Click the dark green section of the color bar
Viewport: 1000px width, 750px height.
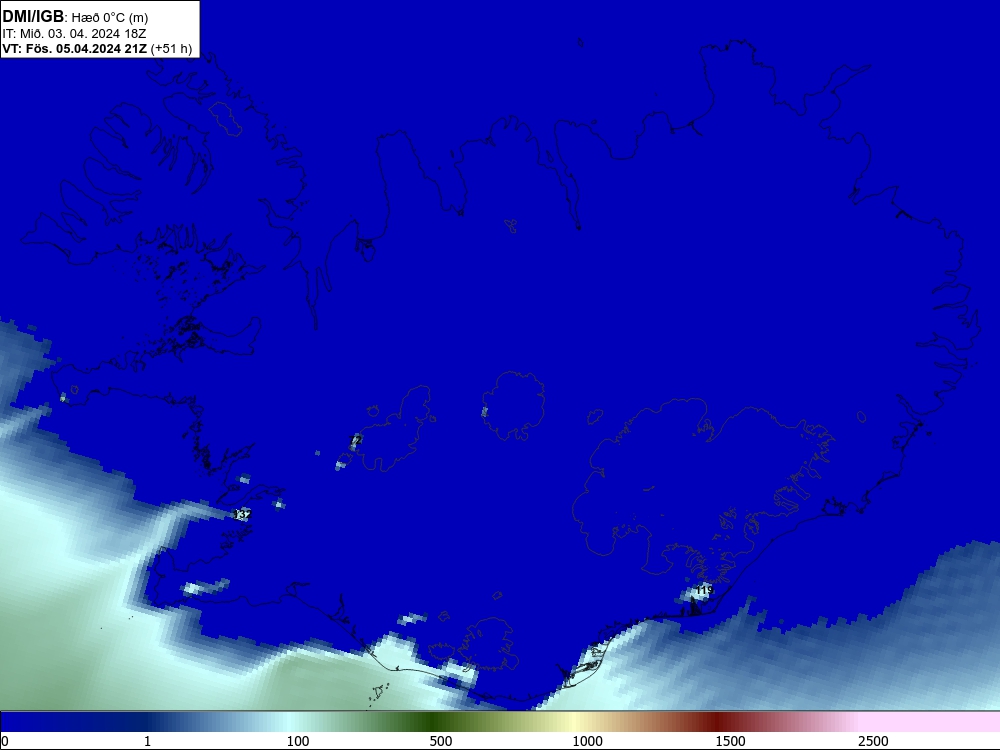point(435,722)
